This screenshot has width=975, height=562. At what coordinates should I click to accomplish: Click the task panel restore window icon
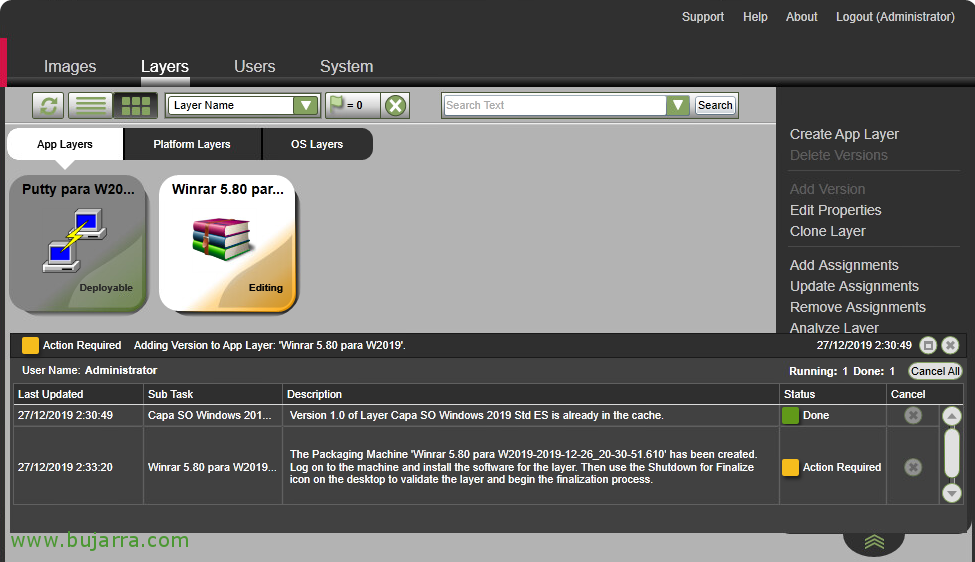tap(928, 345)
